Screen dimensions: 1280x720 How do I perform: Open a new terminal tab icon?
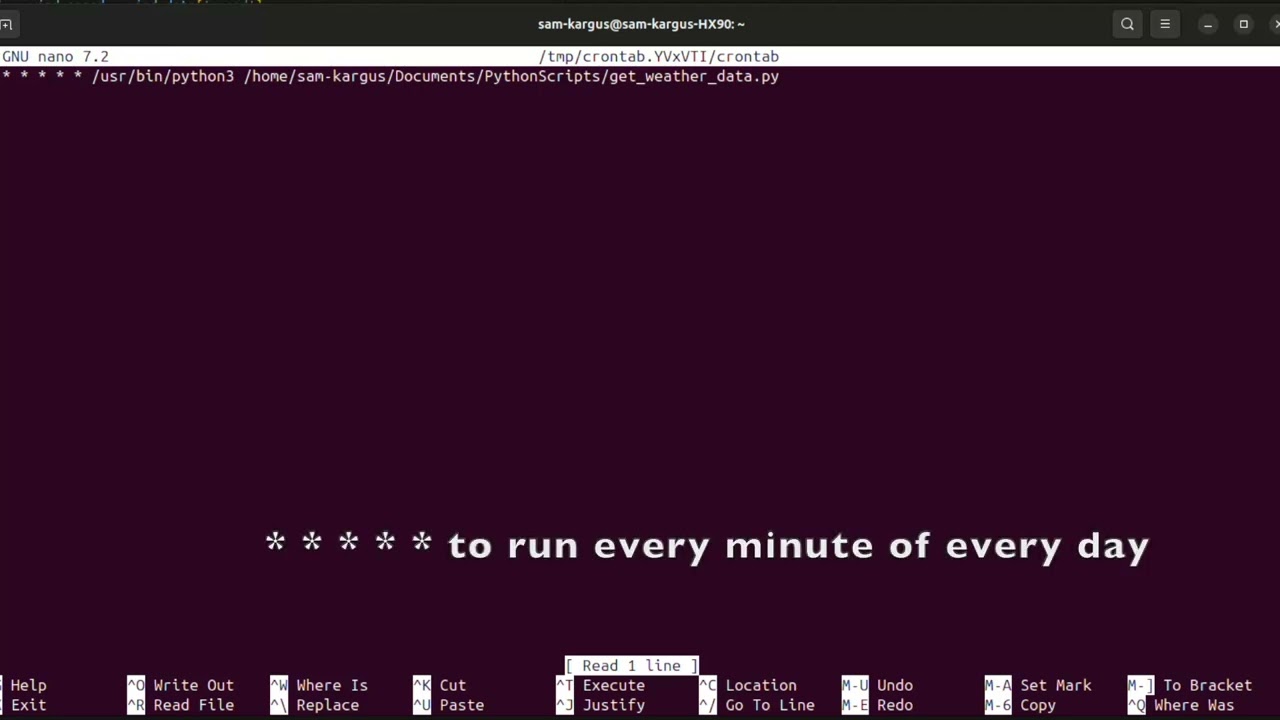(6, 24)
